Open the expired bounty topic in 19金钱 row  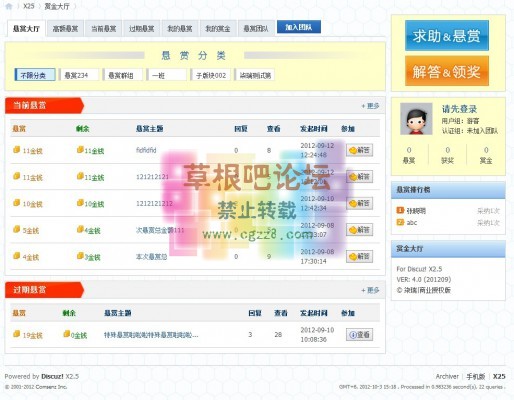click(151, 335)
